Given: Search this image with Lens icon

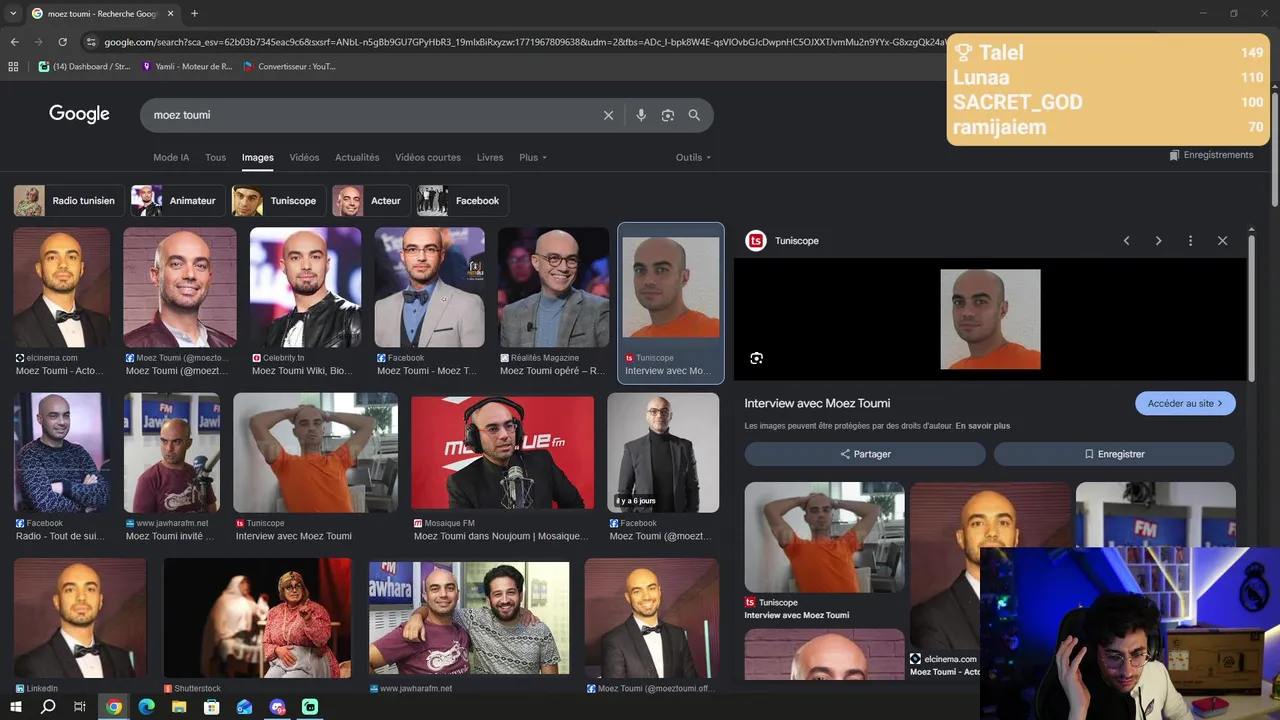Looking at the screenshot, I should [x=756, y=358].
